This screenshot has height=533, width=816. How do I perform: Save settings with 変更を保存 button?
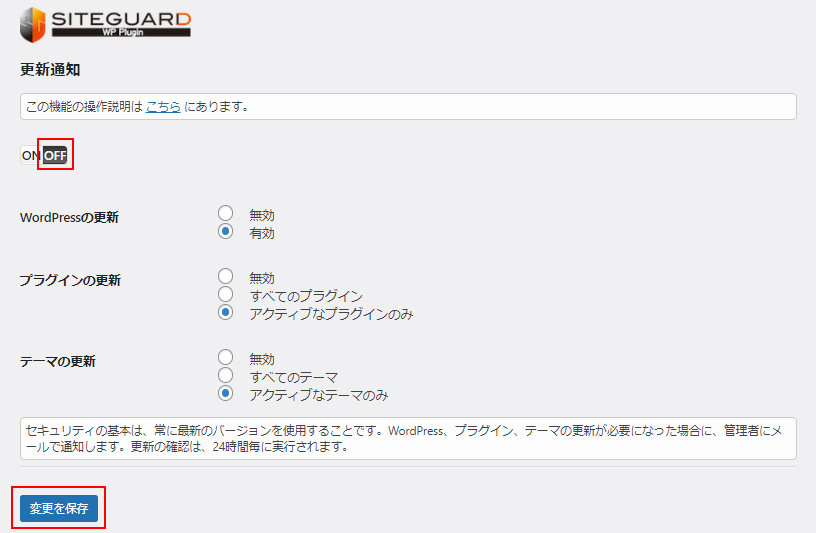(x=59, y=509)
